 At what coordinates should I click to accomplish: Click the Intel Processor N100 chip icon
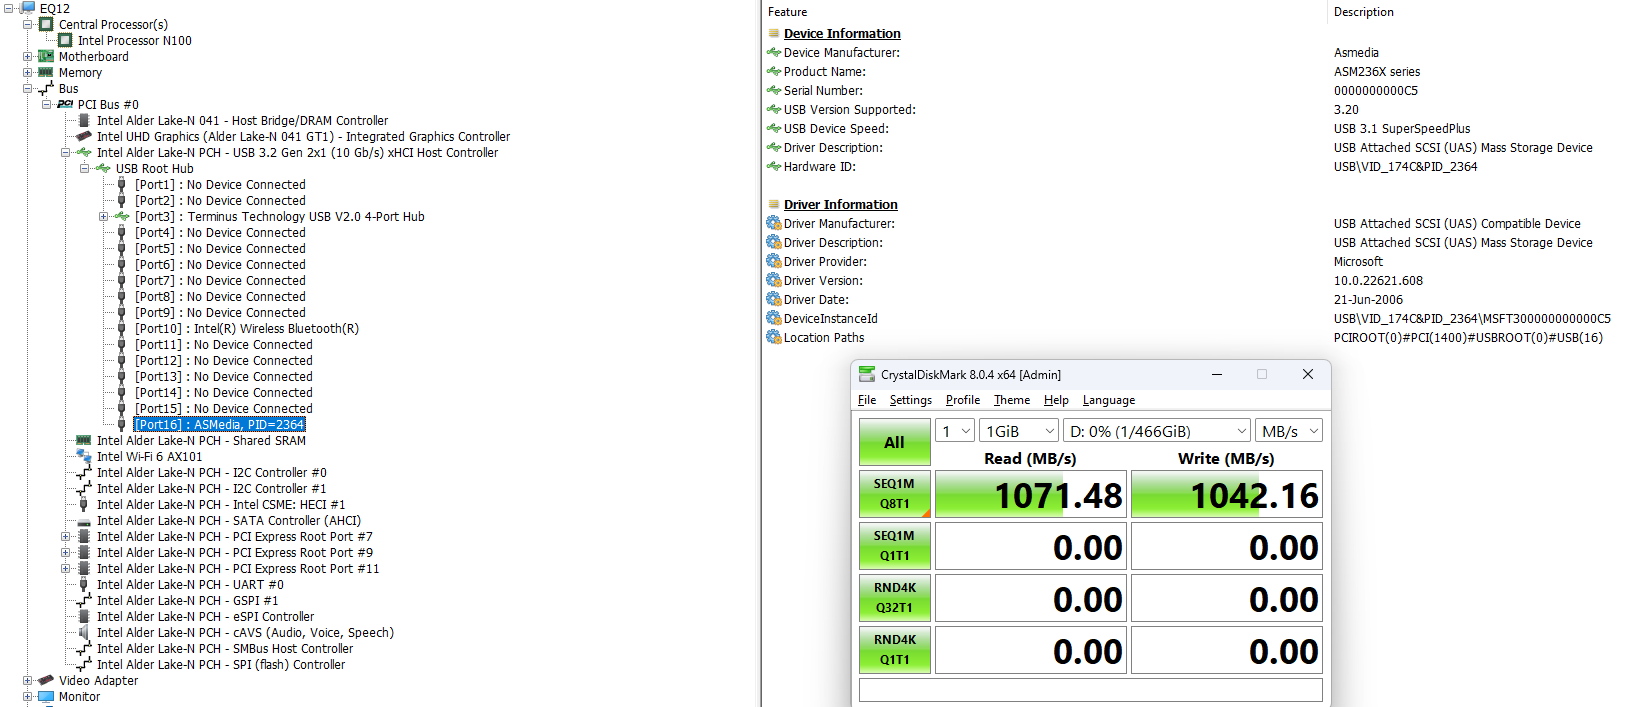(65, 40)
